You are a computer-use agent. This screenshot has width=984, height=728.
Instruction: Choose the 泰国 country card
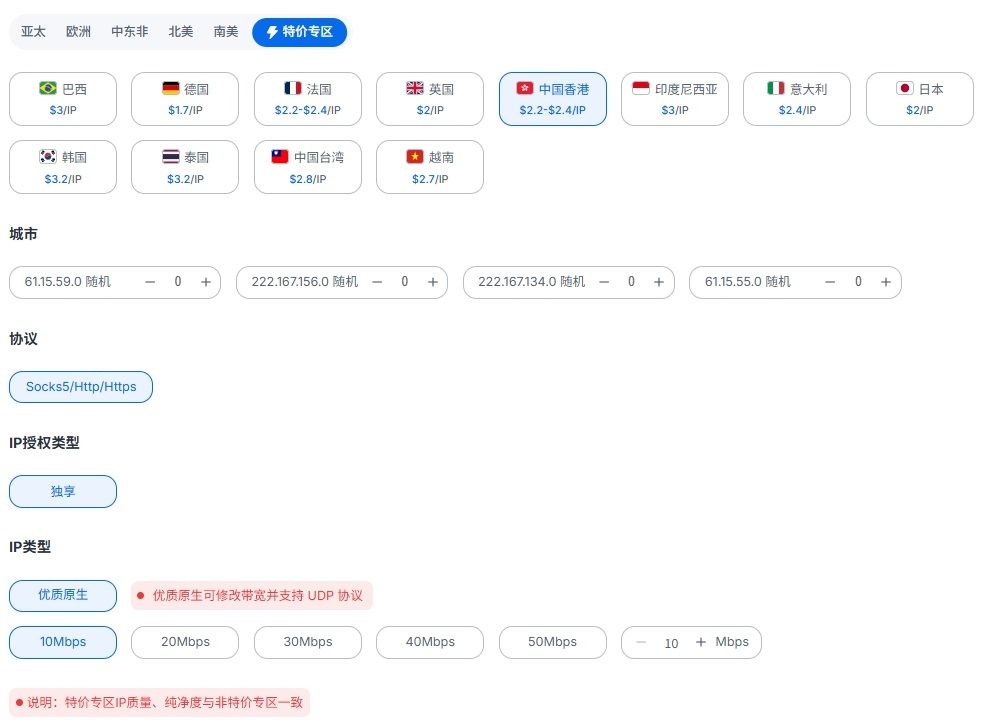[x=185, y=167]
